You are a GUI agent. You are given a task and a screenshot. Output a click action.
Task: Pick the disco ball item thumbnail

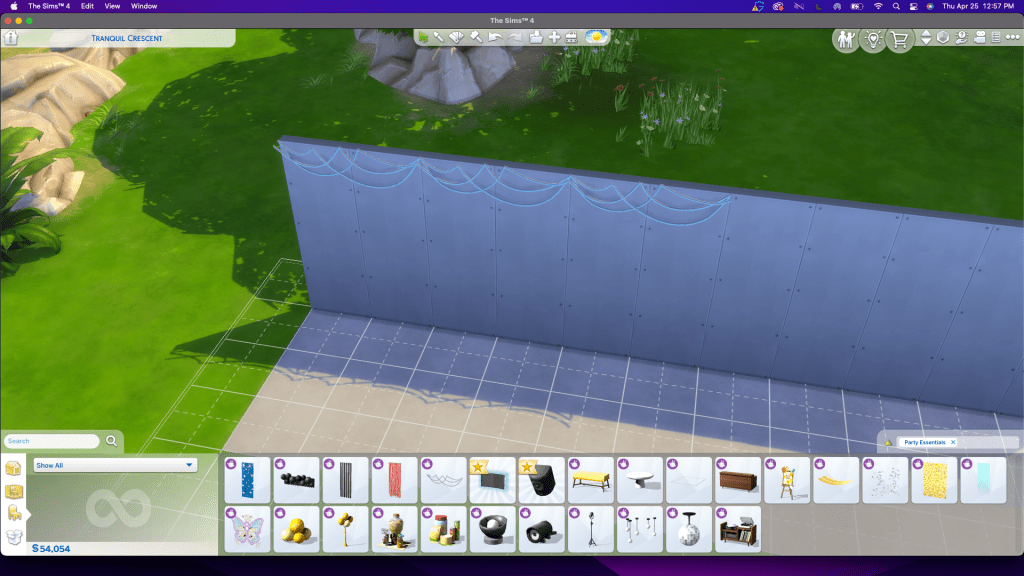[x=688, y=529]
